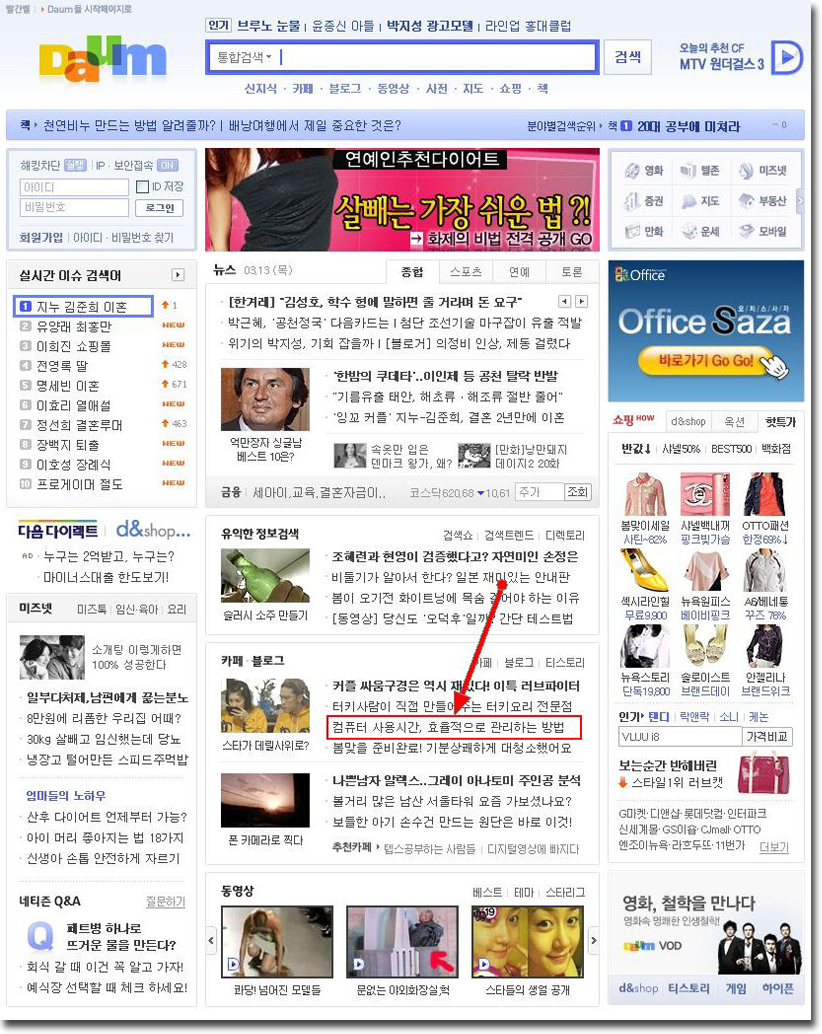
Task: Open the 더보기 shopping mall link
Action: (x=774, y=847)
